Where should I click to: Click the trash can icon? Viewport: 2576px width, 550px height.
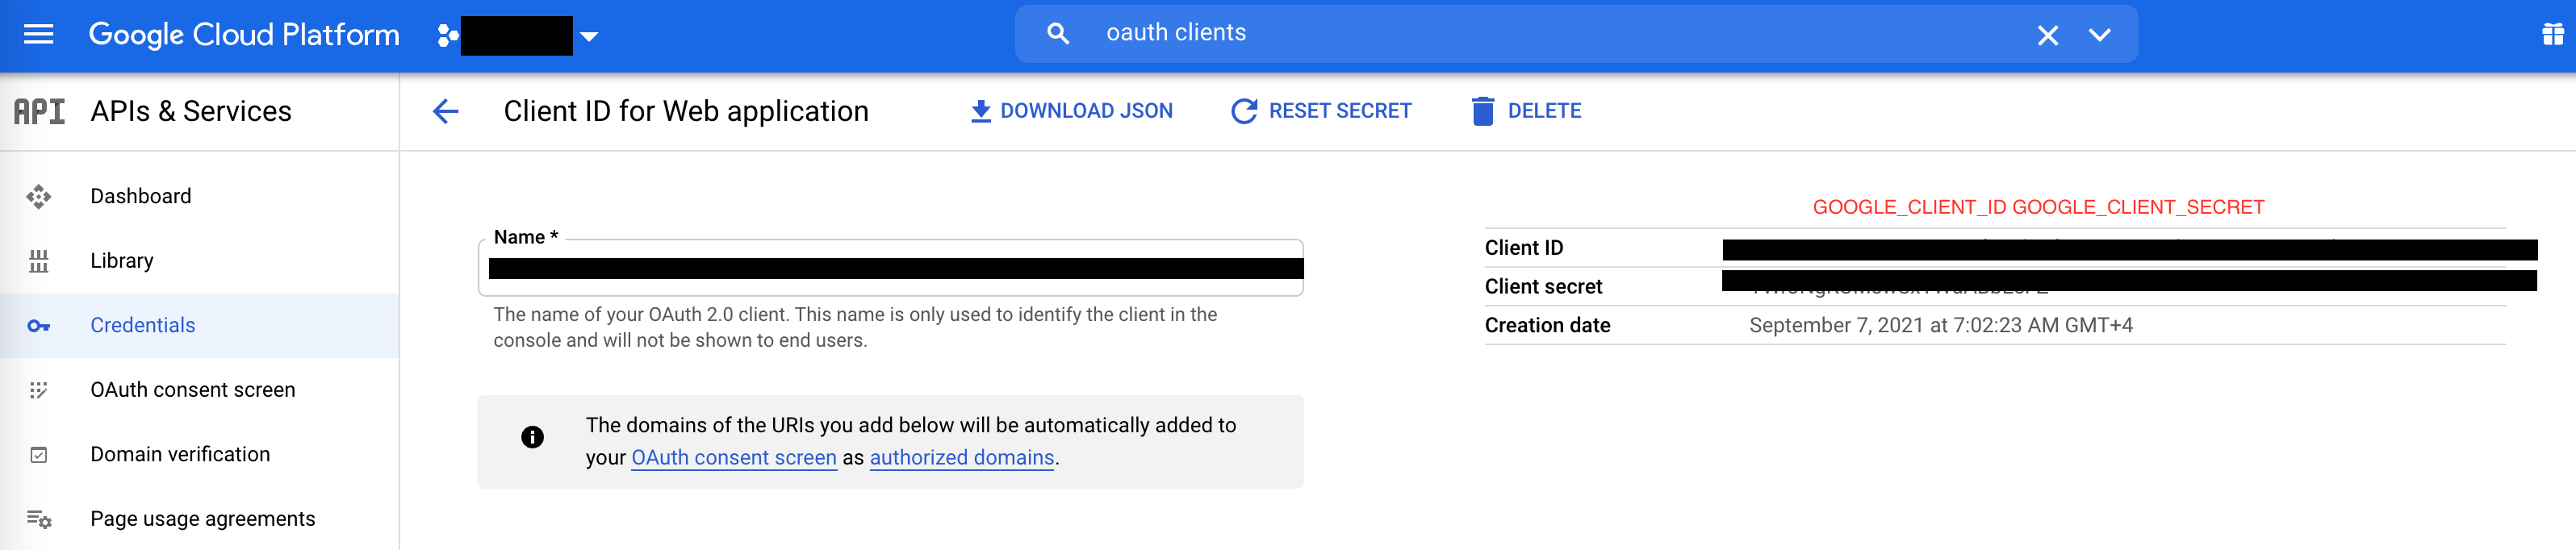1483,111
